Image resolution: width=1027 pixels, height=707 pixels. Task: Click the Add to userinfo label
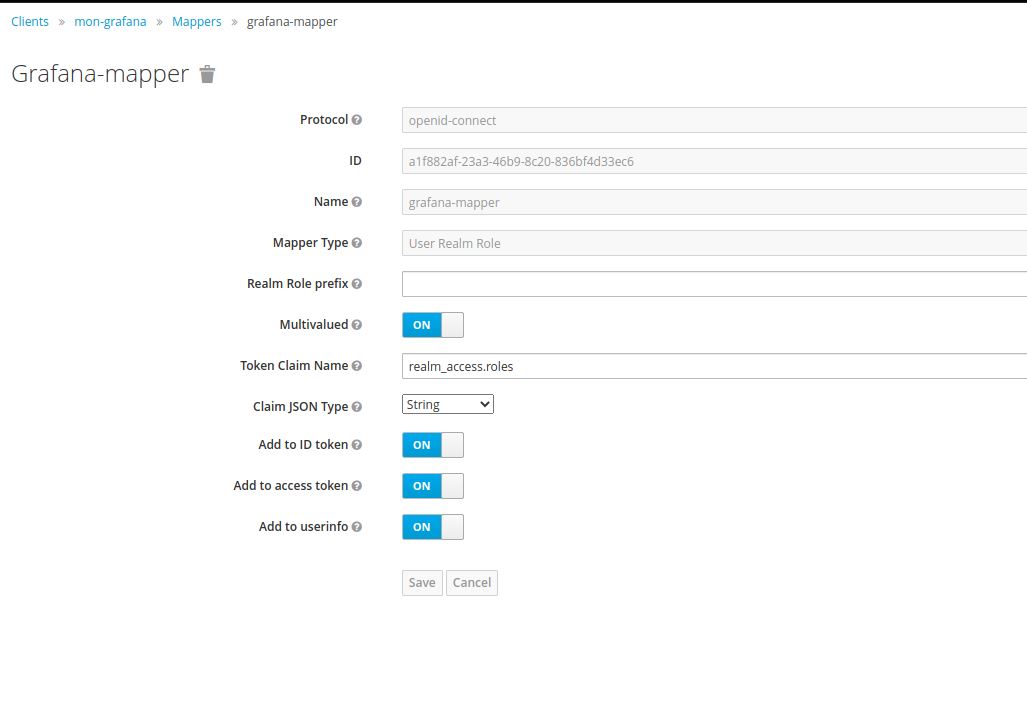(303, 527)
